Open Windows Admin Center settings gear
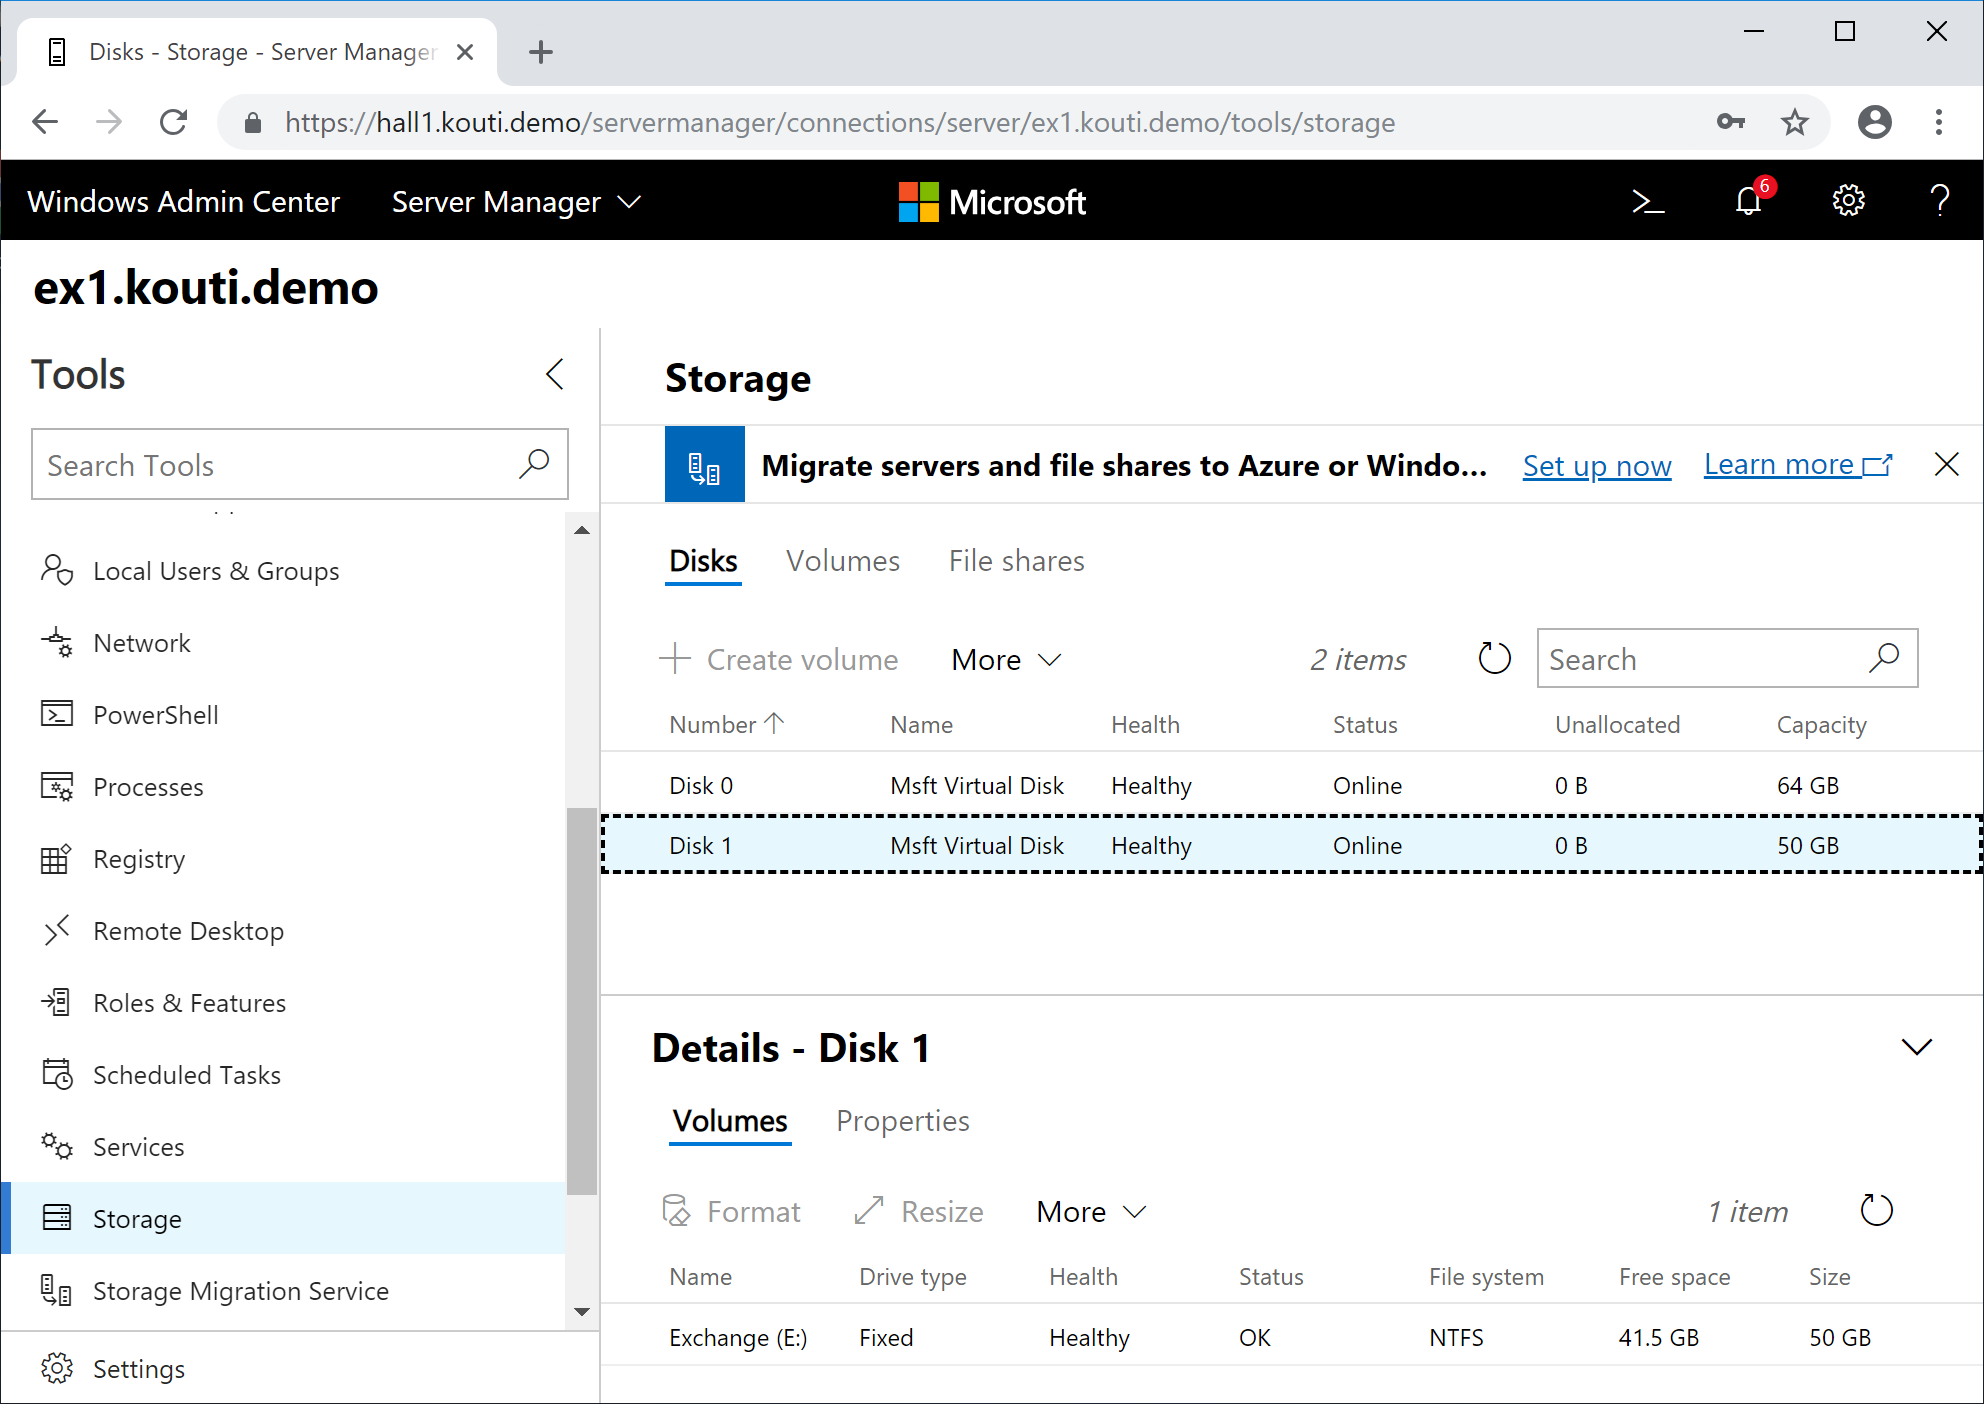This screenshot has height=1404, width=1984. 1848,201
